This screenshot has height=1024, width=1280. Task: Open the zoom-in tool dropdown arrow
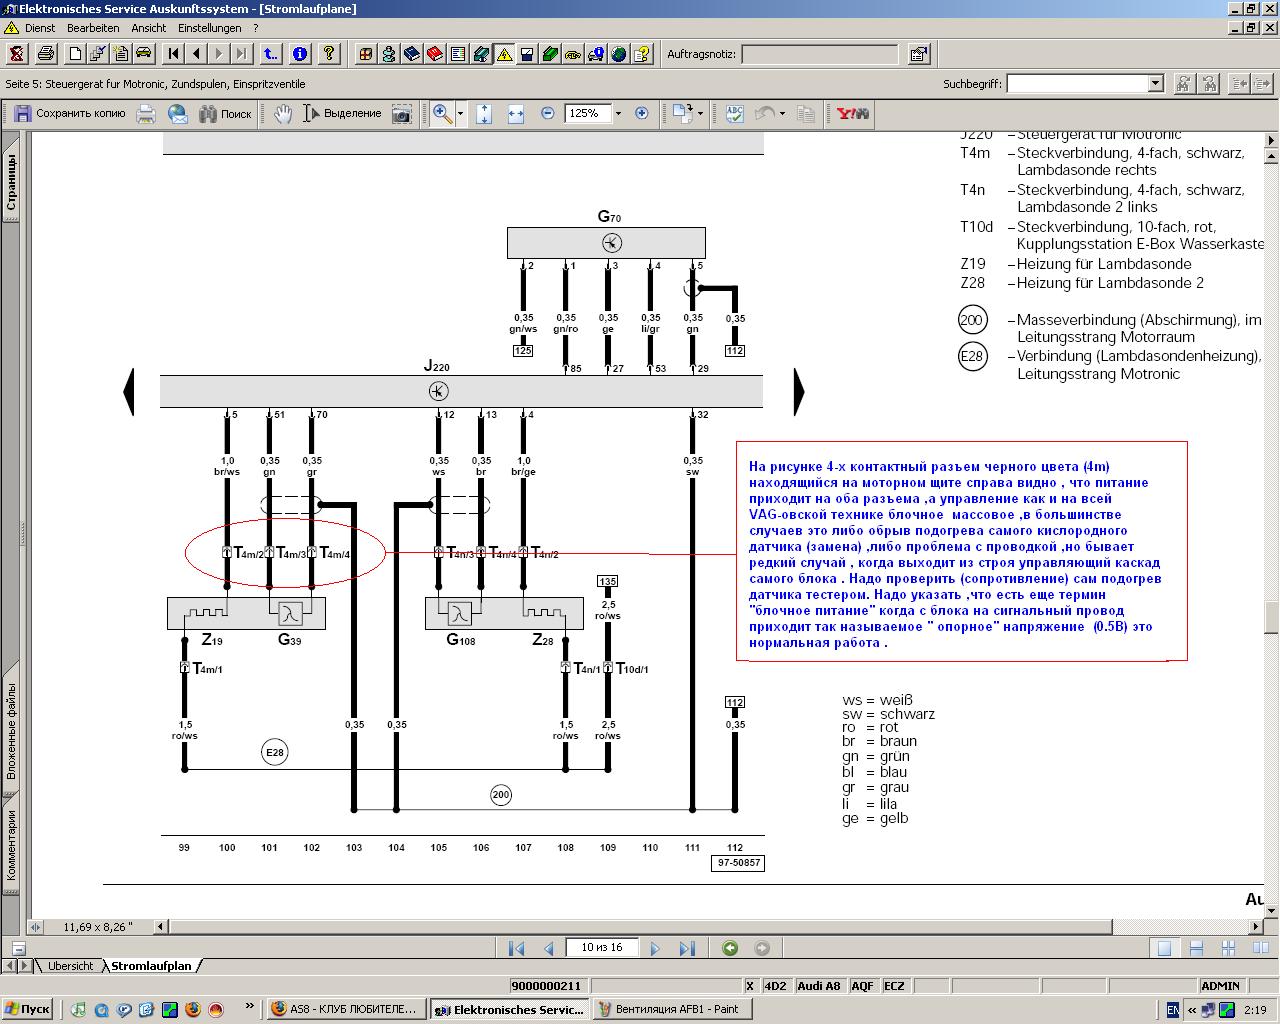pyautogui.click(x=460, y=114)
